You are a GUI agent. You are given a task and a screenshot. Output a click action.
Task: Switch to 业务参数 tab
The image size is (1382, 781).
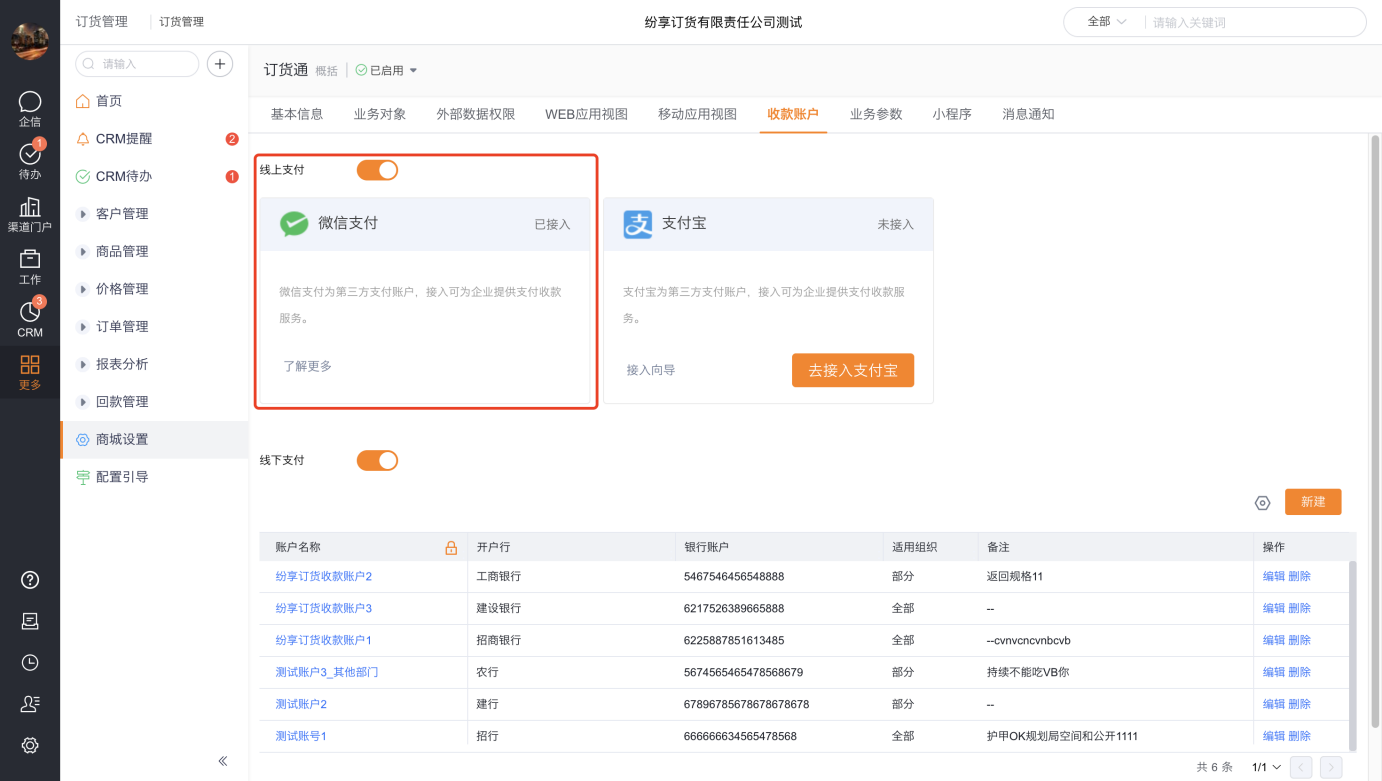pyautogui.click(x=876, y=114)
